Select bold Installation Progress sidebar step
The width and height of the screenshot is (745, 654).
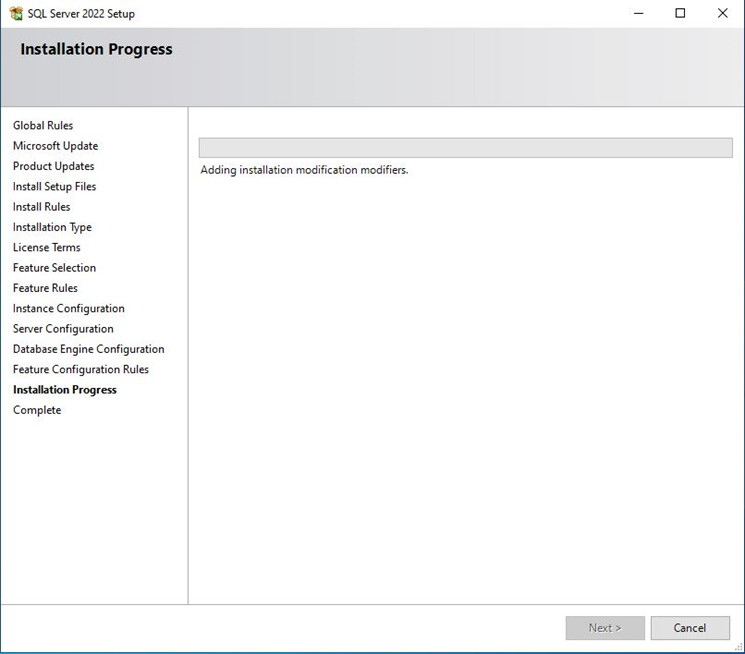[65, 390]
